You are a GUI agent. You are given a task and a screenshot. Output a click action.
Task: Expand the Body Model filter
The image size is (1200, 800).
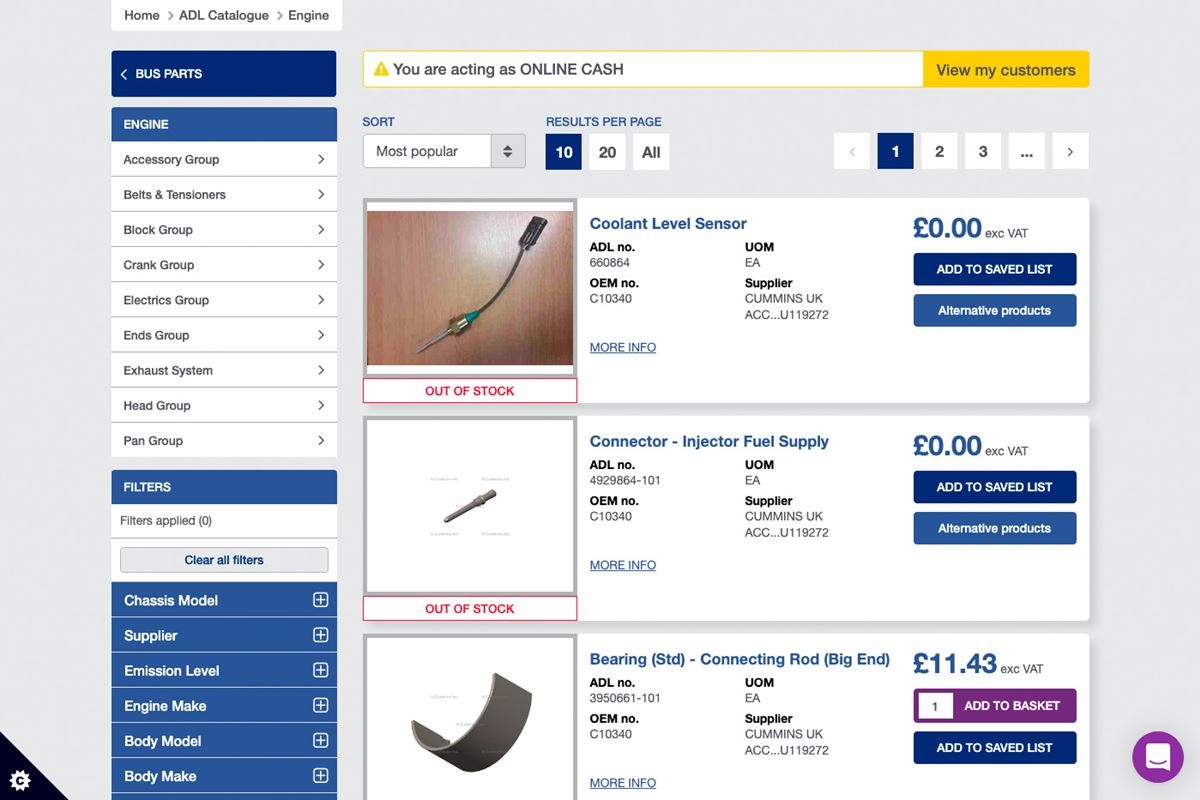point(320,741)
